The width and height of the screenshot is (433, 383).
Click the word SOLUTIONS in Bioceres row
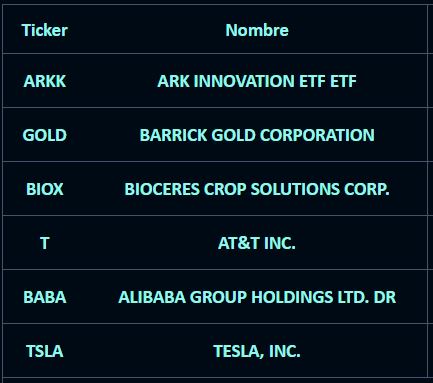click(x=295, y=189)
